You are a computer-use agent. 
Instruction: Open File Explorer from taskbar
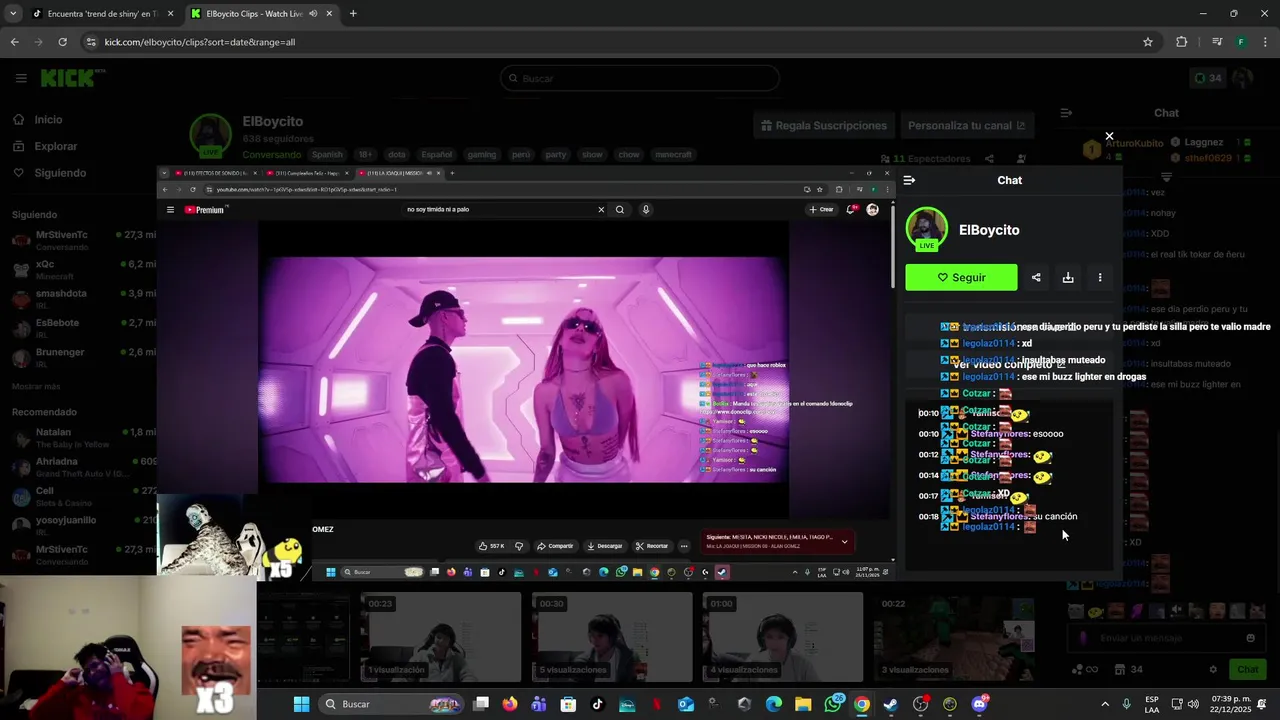coord(803,704)
